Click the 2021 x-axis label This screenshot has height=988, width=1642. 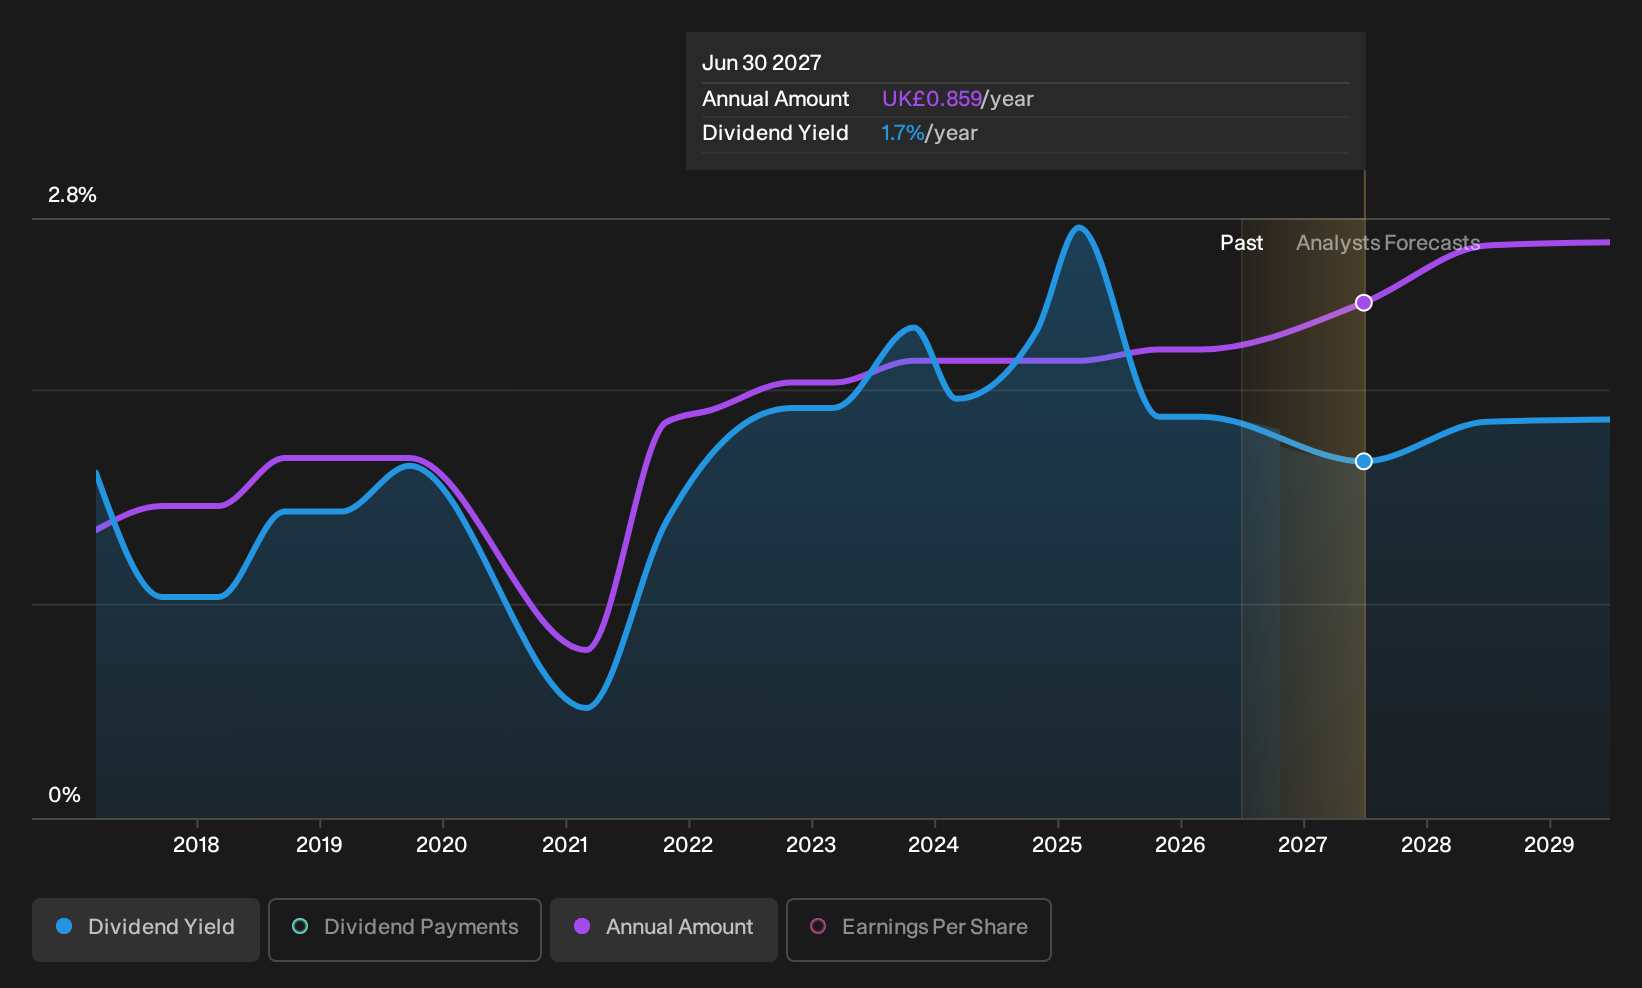point(565,845)
